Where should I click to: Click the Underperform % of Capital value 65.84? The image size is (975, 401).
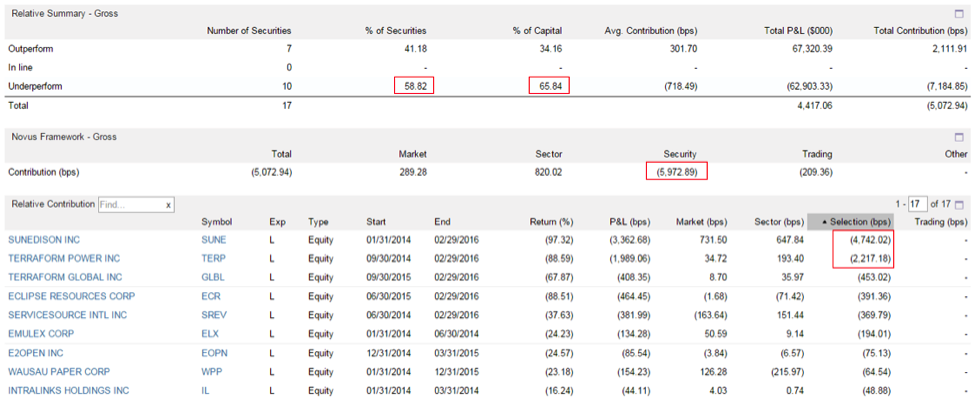(x=550, y=86)
